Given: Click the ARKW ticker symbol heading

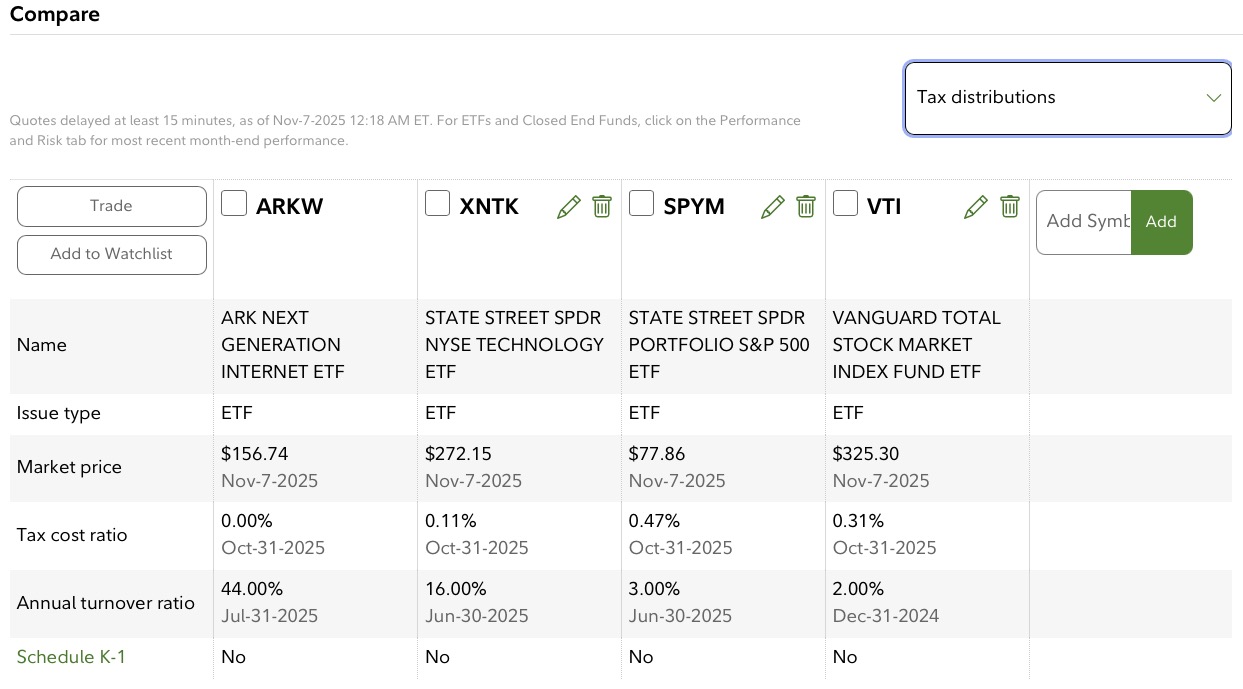Looking at the screenshot, I should (290, 207).
